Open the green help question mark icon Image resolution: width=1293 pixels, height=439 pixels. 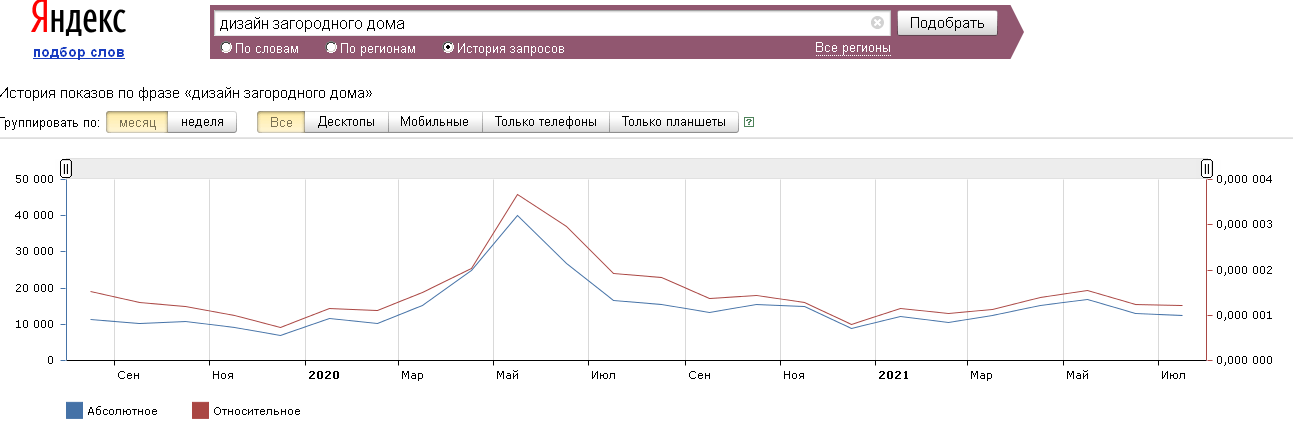(749, 122)
